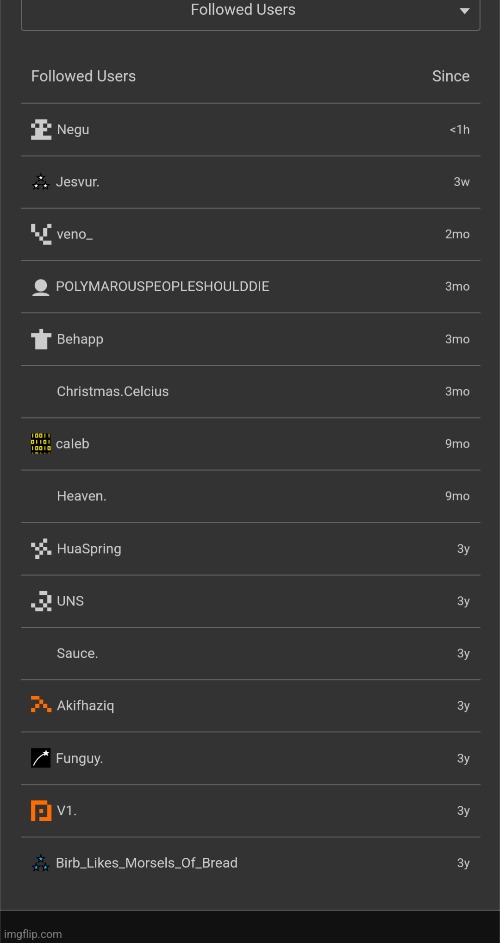The image size is (500, 943).
Task: Click the imgflip.com watermark link
Action: 33,934
